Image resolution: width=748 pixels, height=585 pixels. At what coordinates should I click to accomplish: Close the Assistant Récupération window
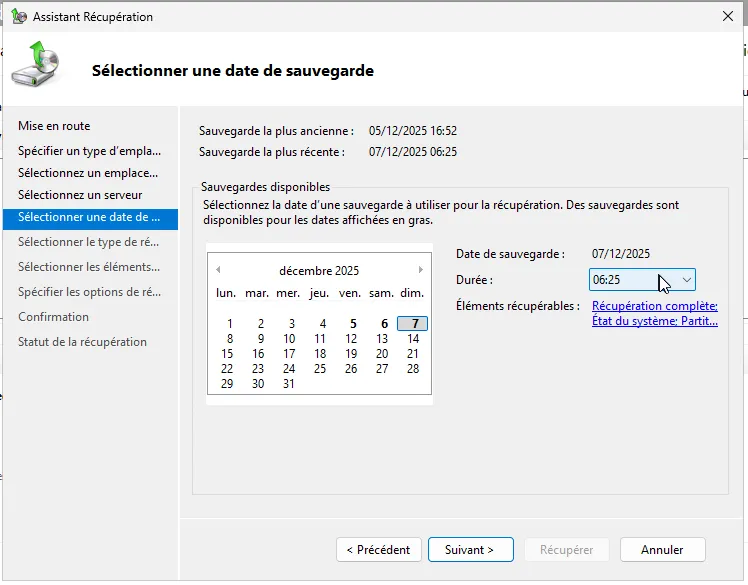tap(727, 17)
